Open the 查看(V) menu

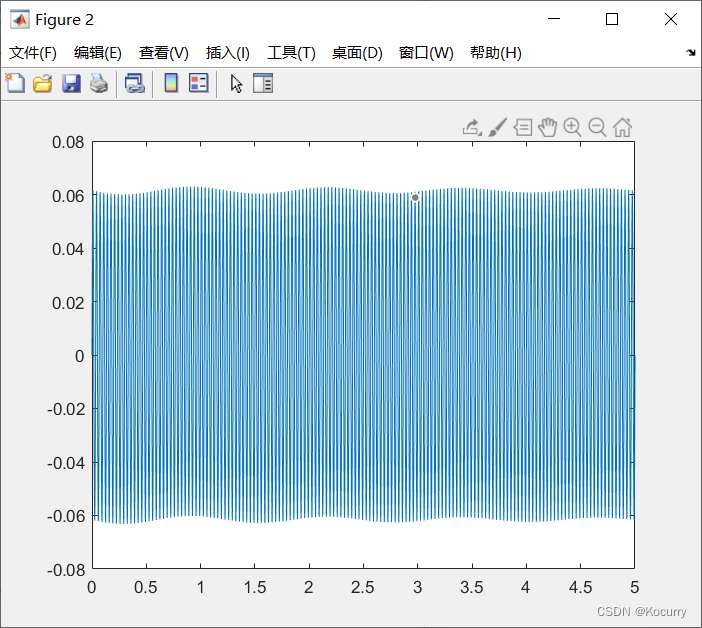coord(163,53)
